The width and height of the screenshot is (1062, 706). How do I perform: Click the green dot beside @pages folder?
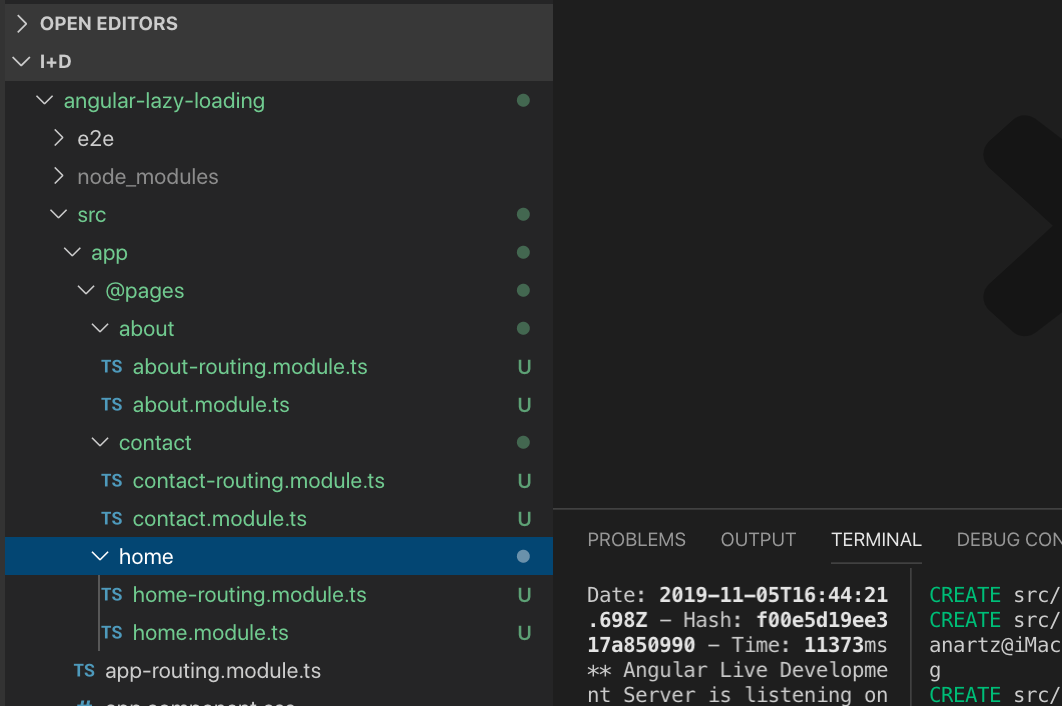tap(524, 290)
